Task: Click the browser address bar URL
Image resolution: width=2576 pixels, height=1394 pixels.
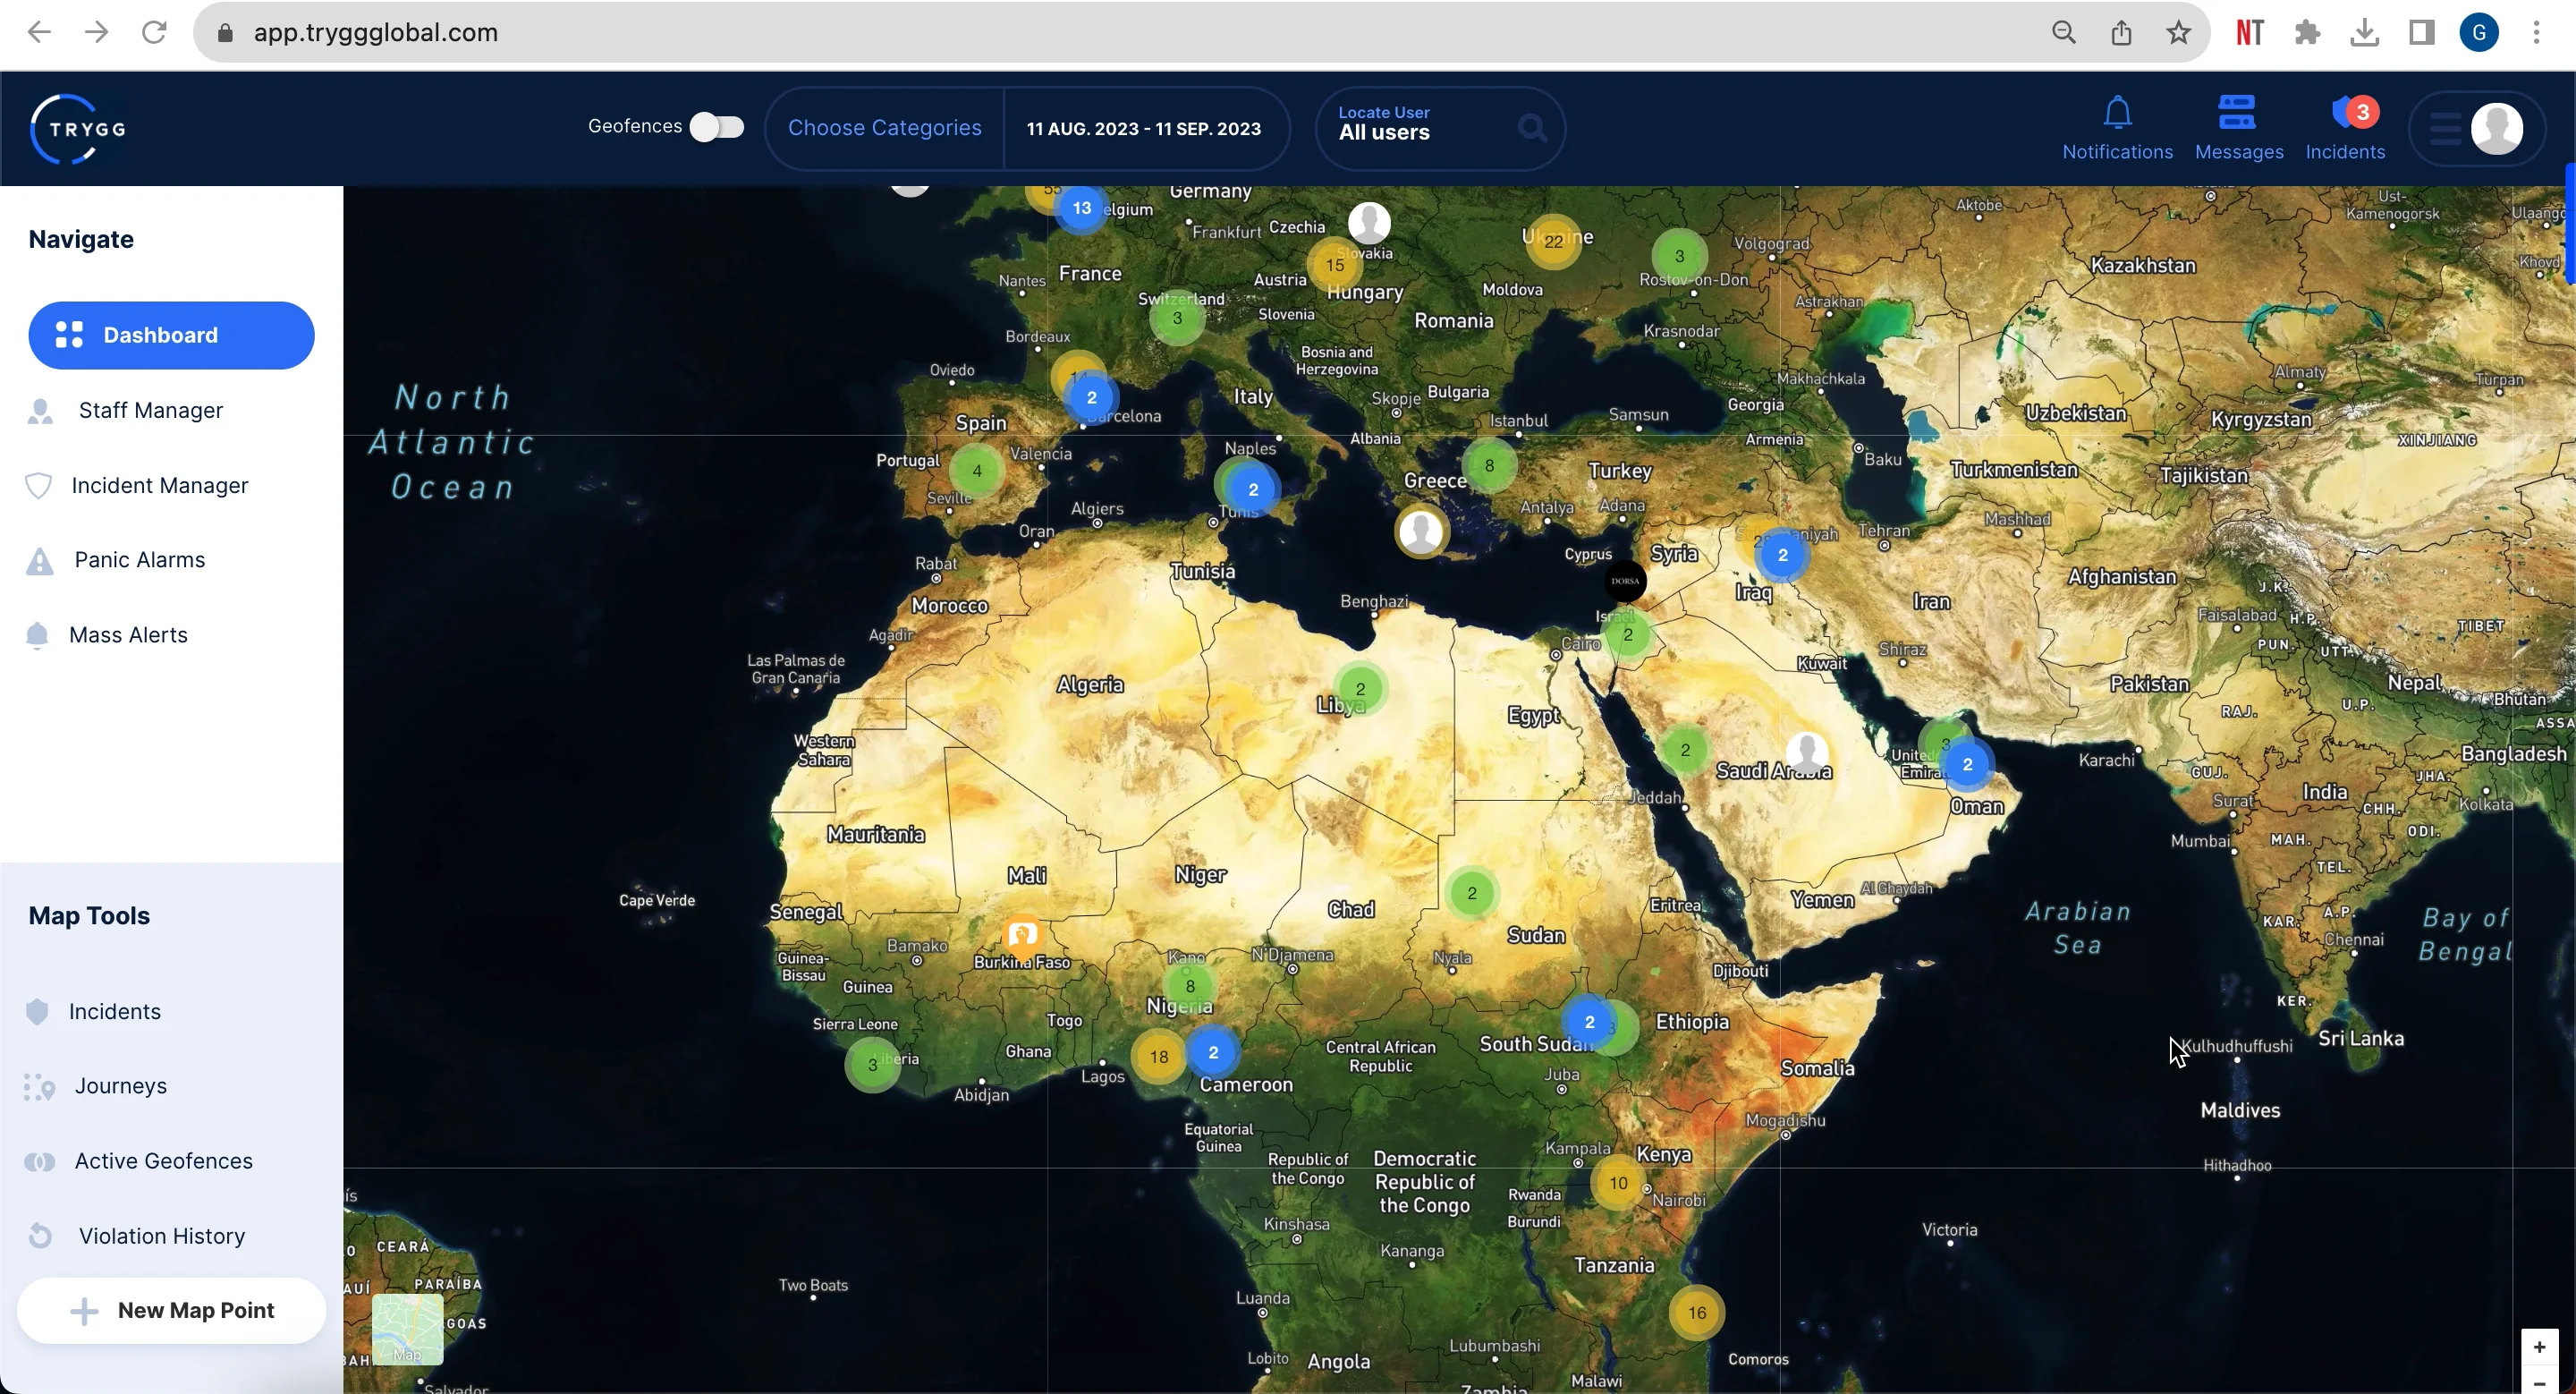Action: click(x=376, y=33)
